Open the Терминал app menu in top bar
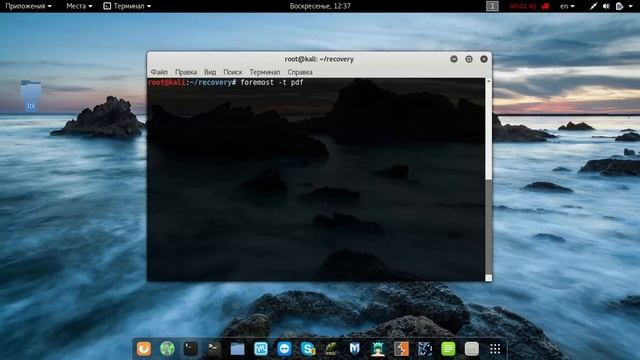 tap(127, 6)
